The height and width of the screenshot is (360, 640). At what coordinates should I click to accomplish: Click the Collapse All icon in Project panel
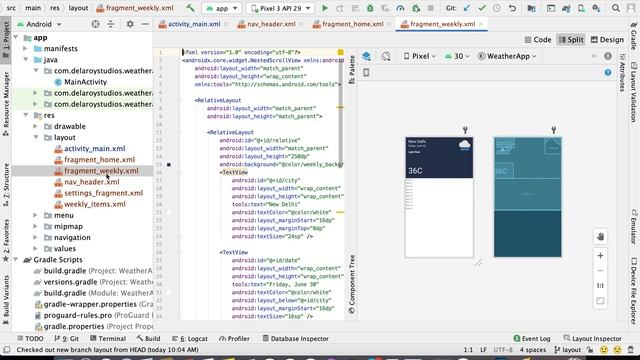(x=111, y=24)
